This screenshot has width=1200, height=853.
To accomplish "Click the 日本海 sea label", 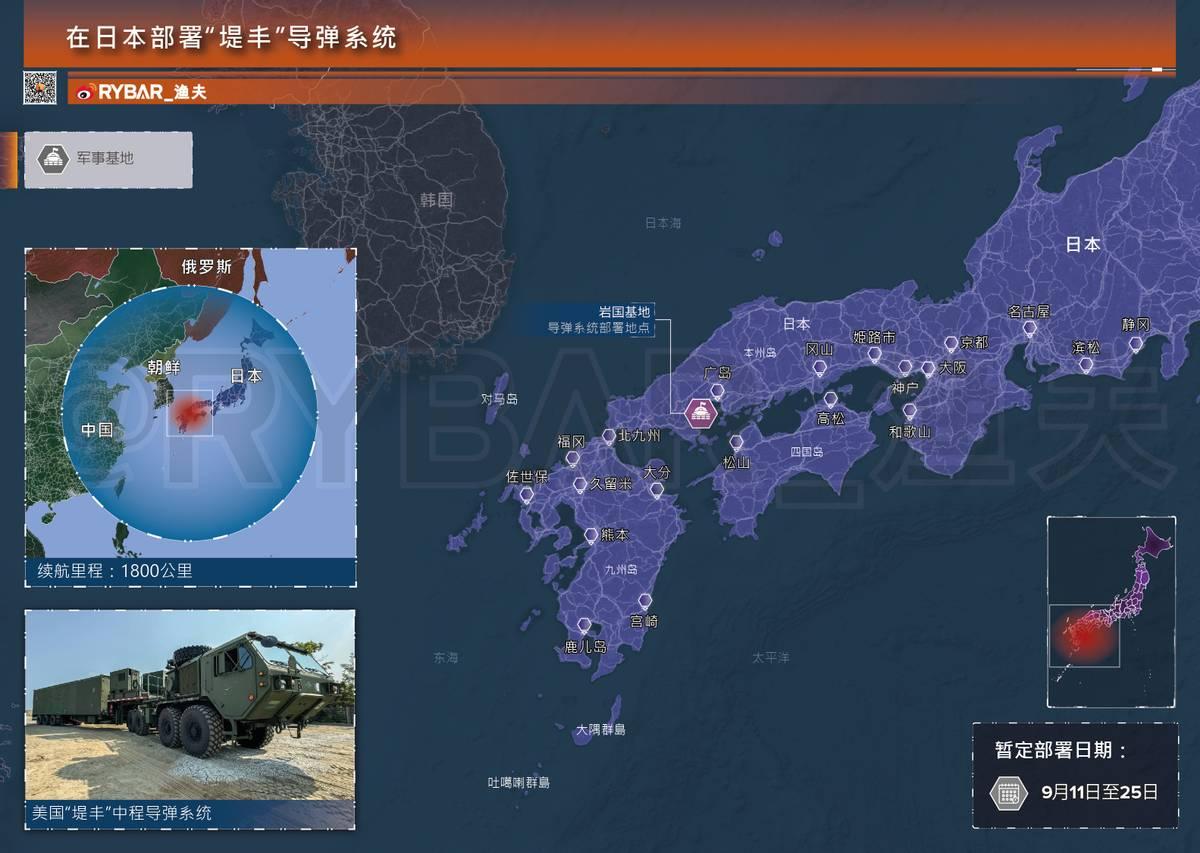I will pos(662,224).
